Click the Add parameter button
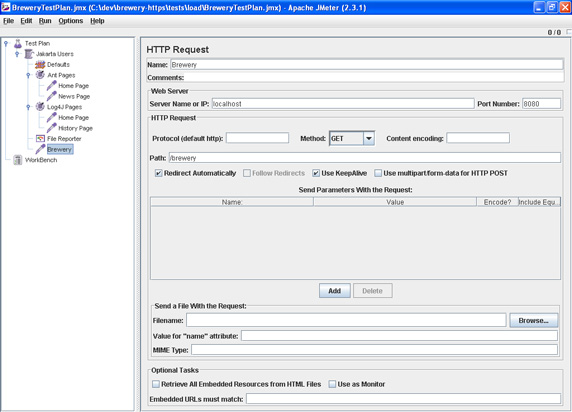572x412 pixels. point(335,291)
